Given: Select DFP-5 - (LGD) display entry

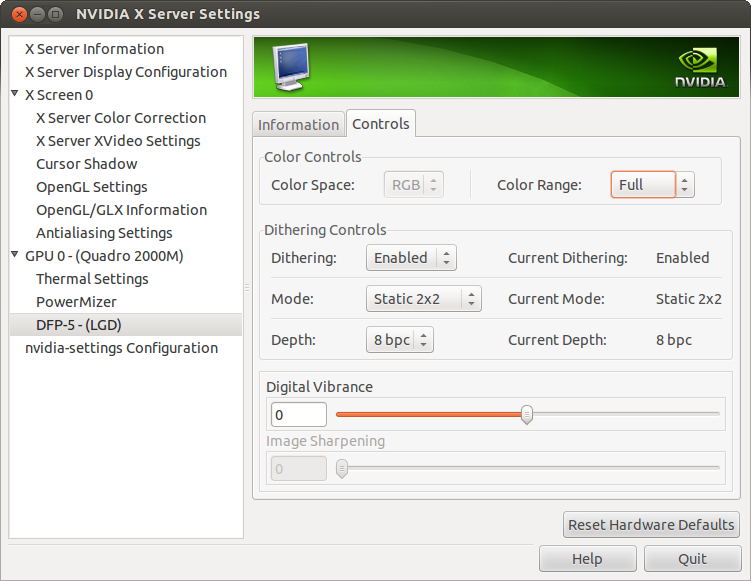Looking at the screenshot, I should click(125, 325).
